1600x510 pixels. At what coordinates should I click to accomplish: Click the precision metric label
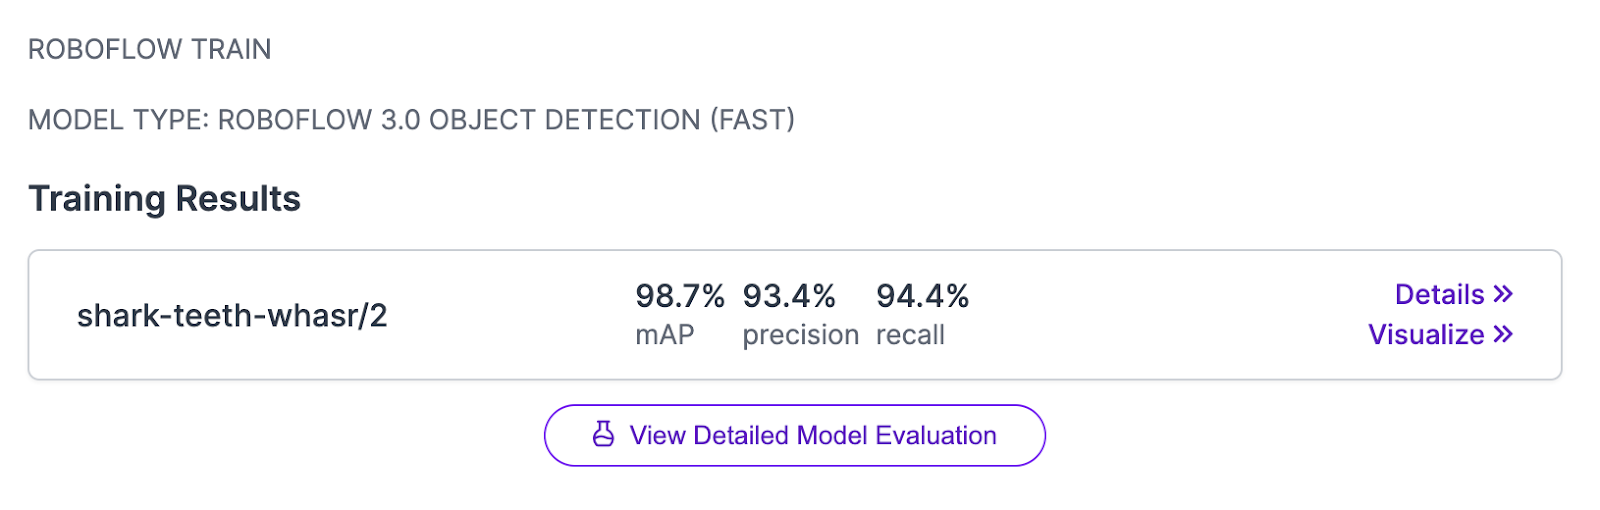tap(800, 335)
